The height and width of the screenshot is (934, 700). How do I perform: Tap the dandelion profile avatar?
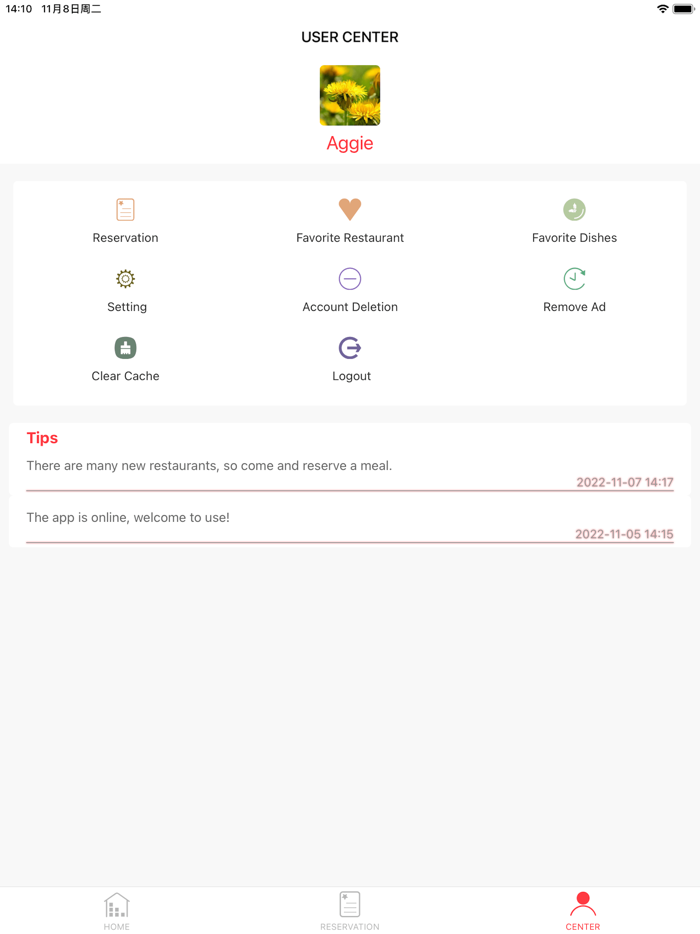point(350,95)
